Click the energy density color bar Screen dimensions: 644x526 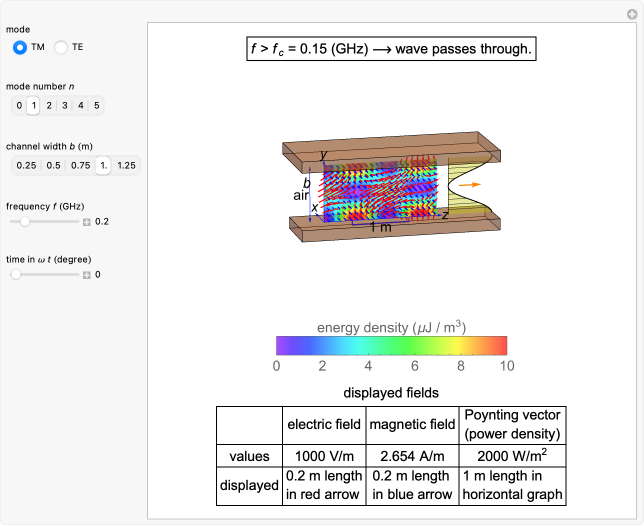coord(391,345)
